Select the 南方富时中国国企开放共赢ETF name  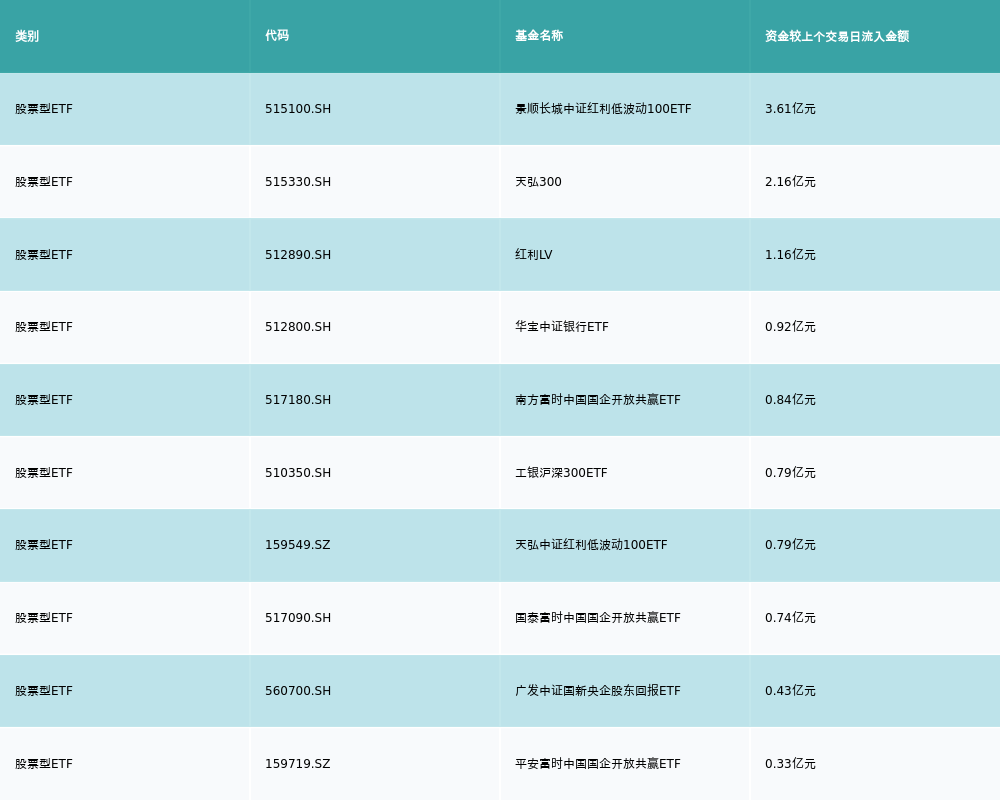tap(597, 400)
